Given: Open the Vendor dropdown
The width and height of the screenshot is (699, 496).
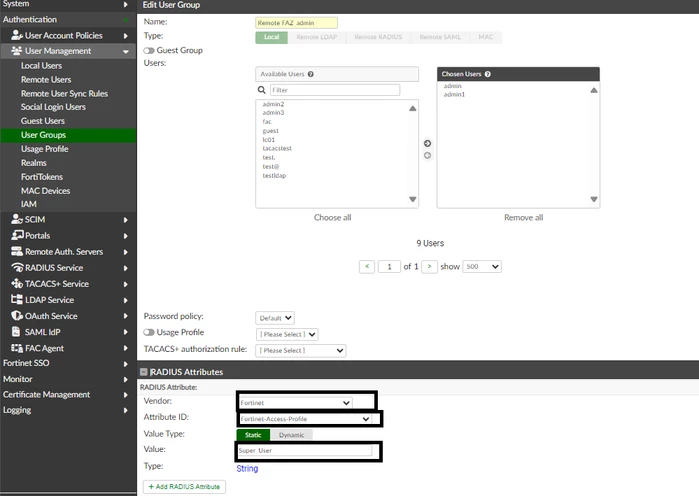Looking at the screenshot, I should [x=295, y=402].
